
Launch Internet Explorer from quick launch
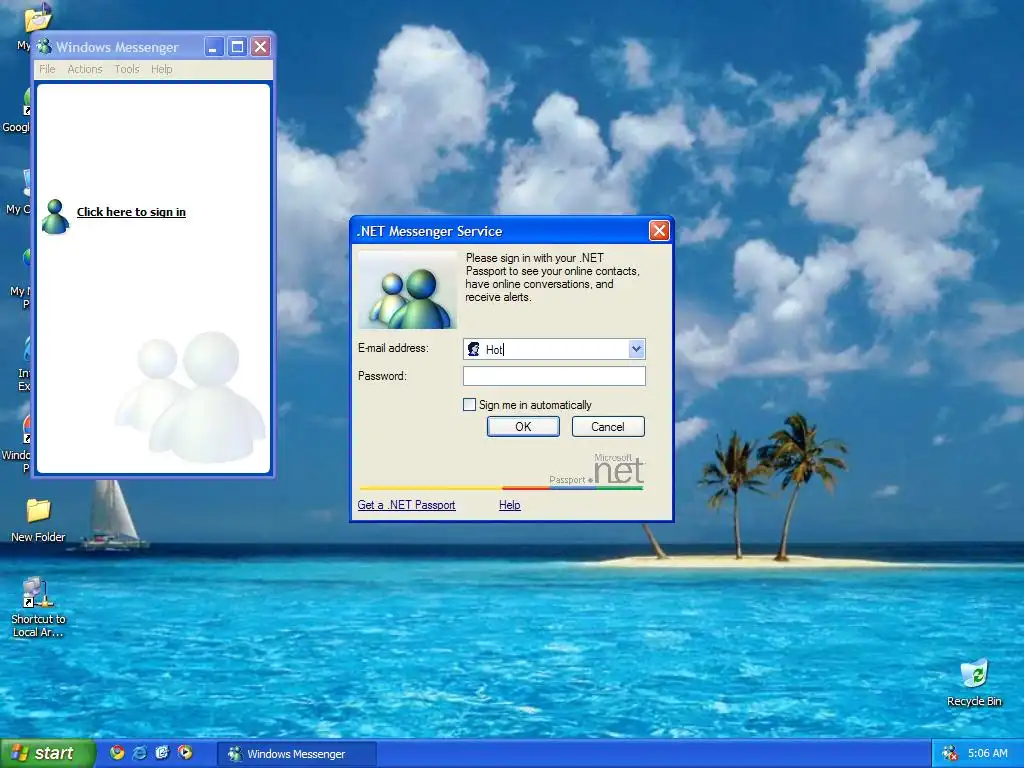[140, 753]
